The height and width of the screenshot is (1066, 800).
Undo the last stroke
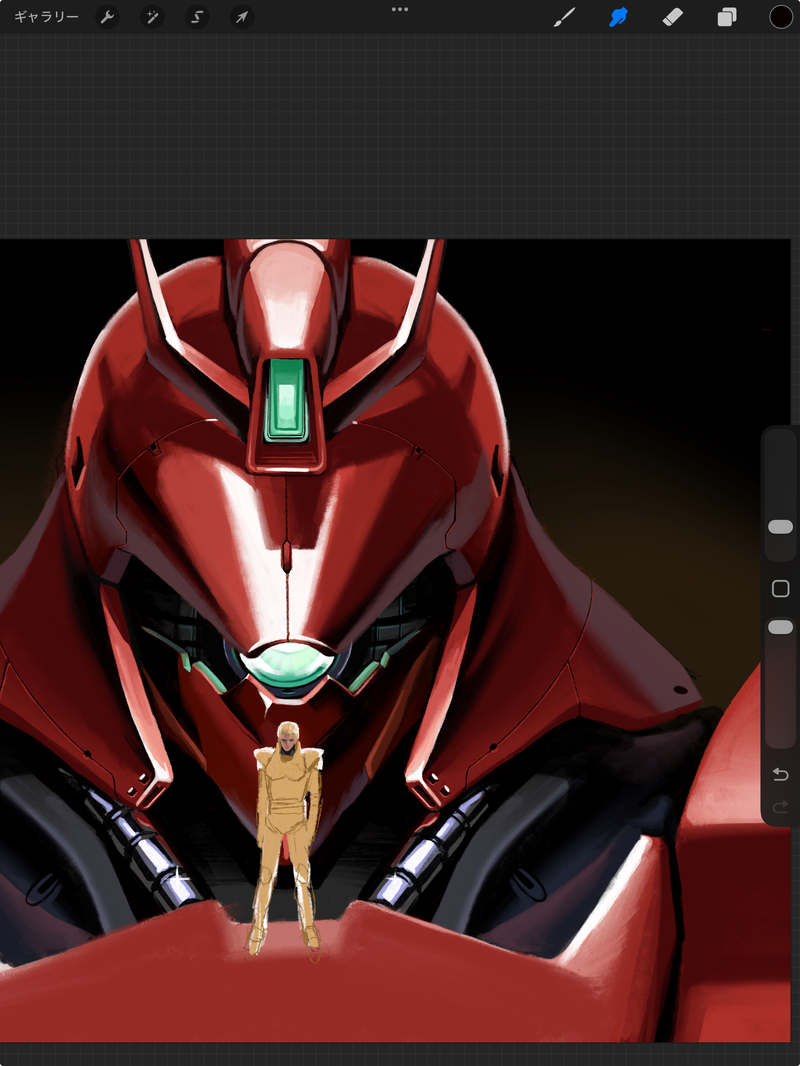point(780,774)
